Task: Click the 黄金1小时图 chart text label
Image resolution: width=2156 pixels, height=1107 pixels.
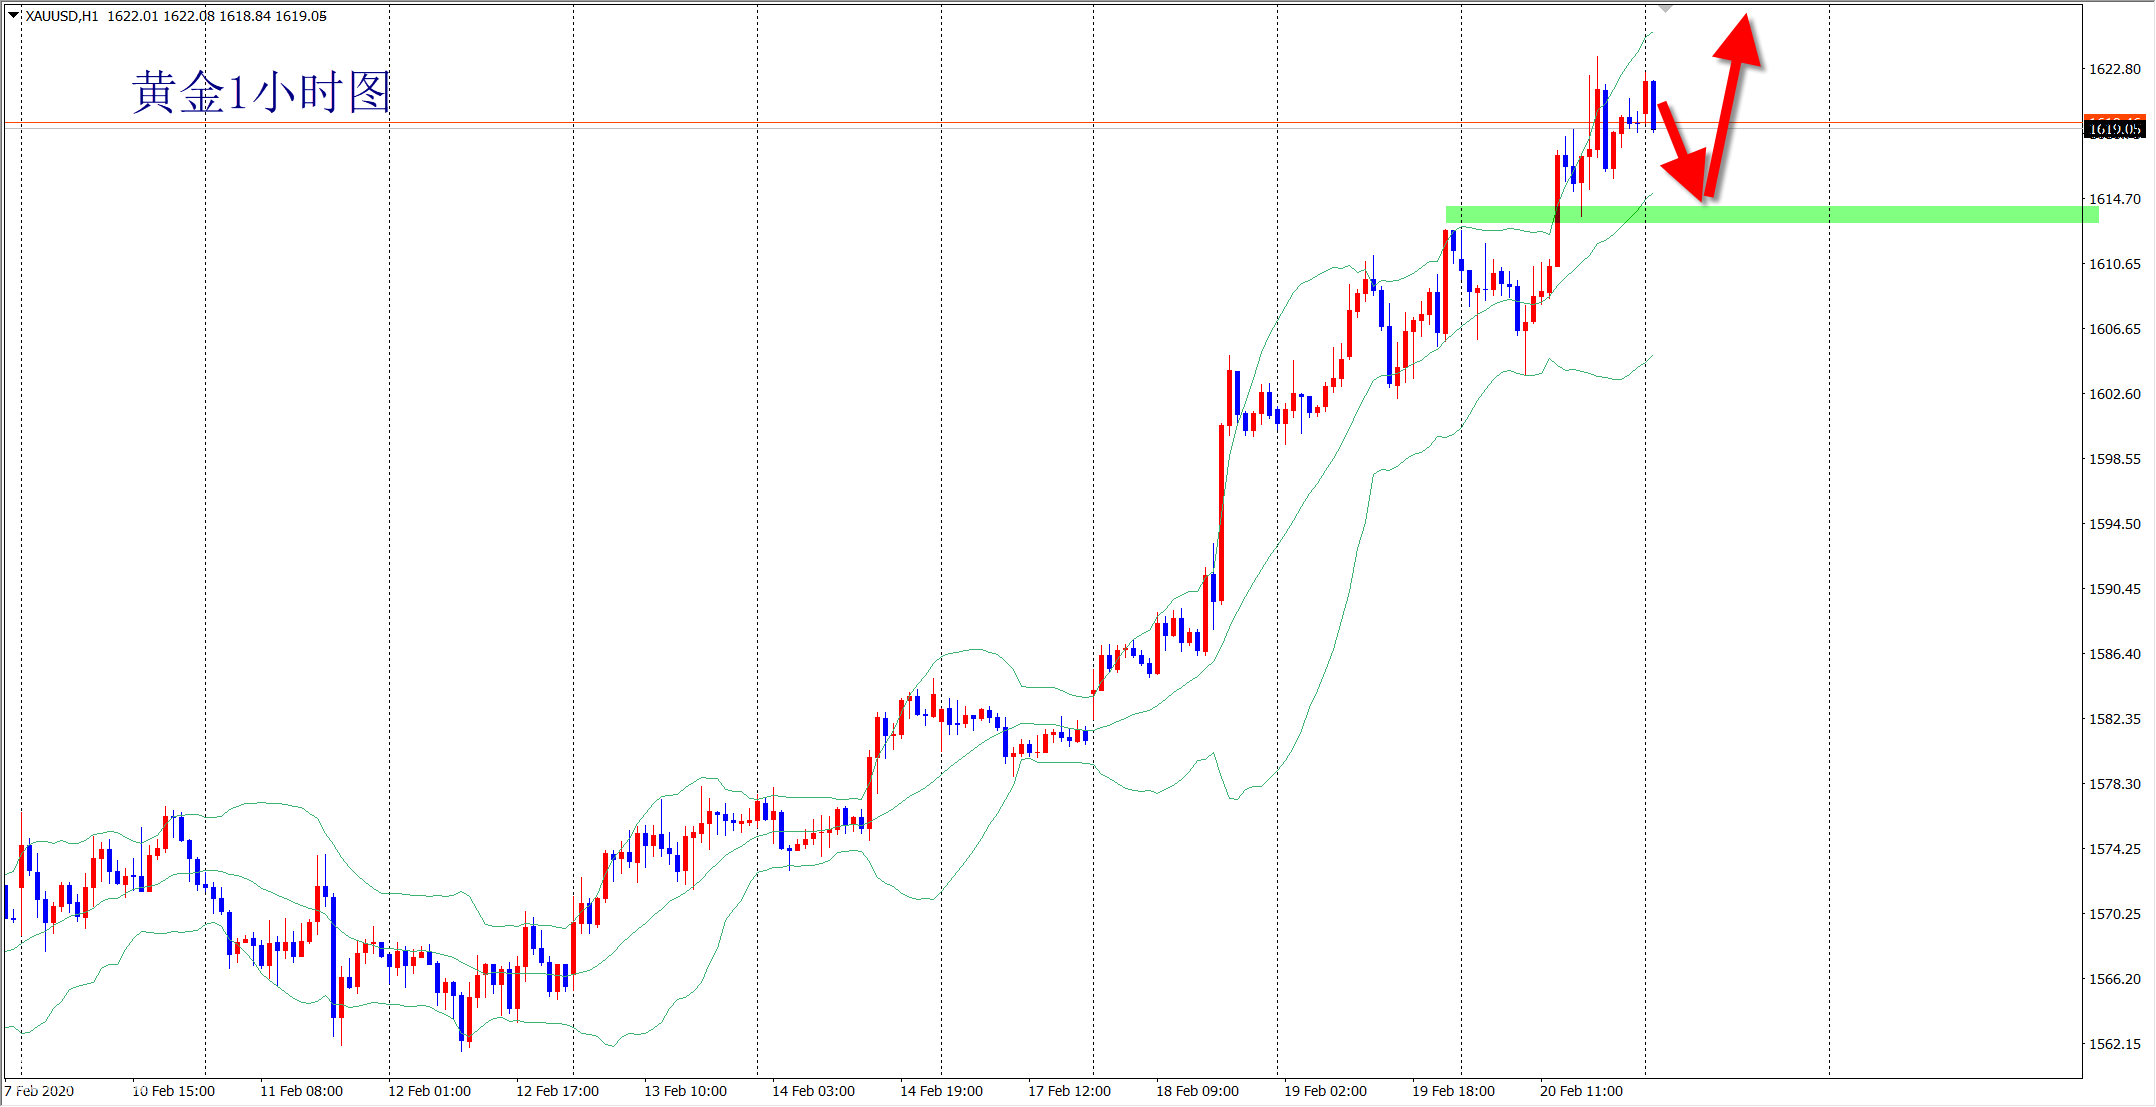Action: point(261,92)
